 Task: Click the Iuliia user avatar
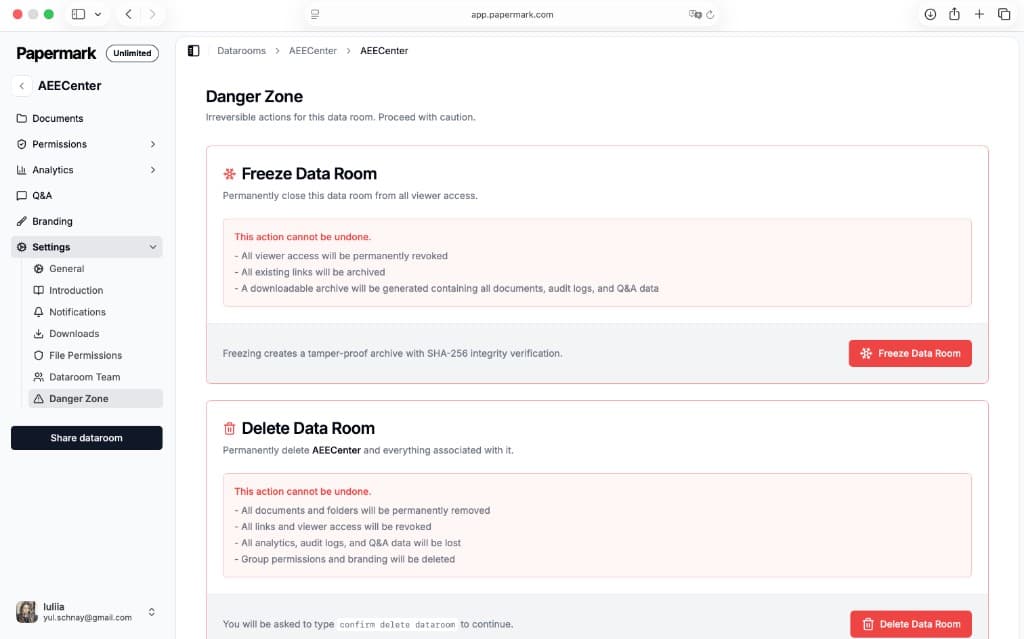pos(27,612)
